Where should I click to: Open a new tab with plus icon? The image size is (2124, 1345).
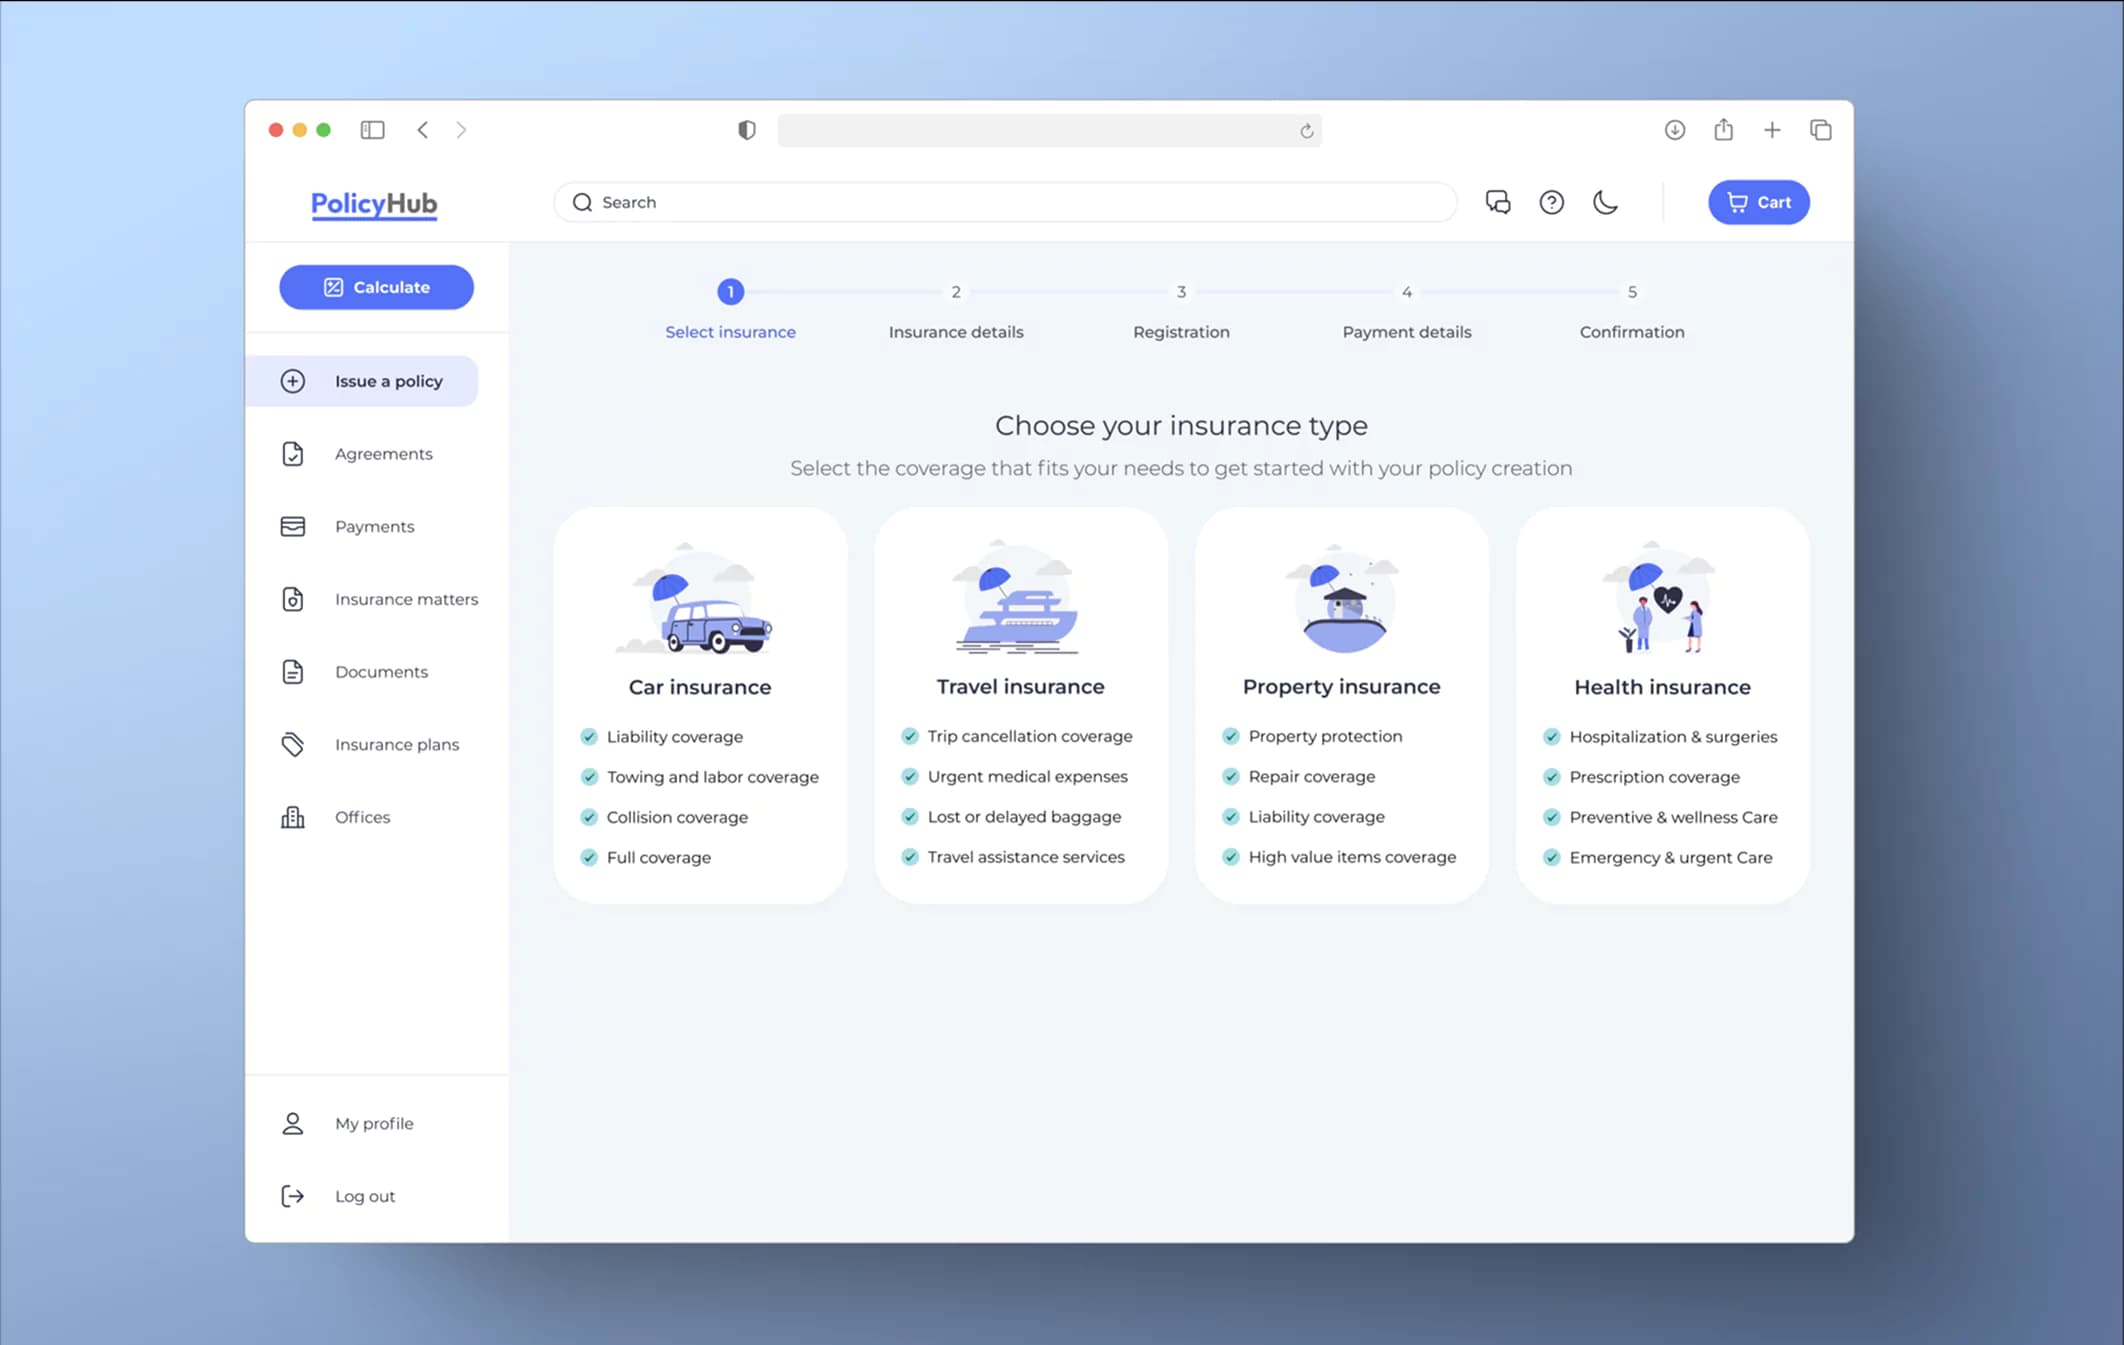(x=1771, y=130)
